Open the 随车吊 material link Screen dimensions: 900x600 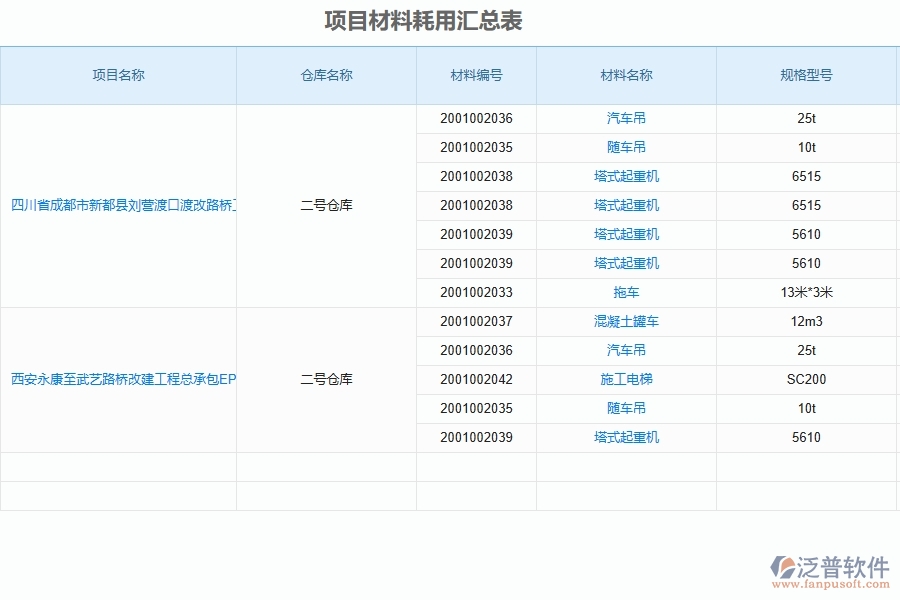tap(624, 147)
